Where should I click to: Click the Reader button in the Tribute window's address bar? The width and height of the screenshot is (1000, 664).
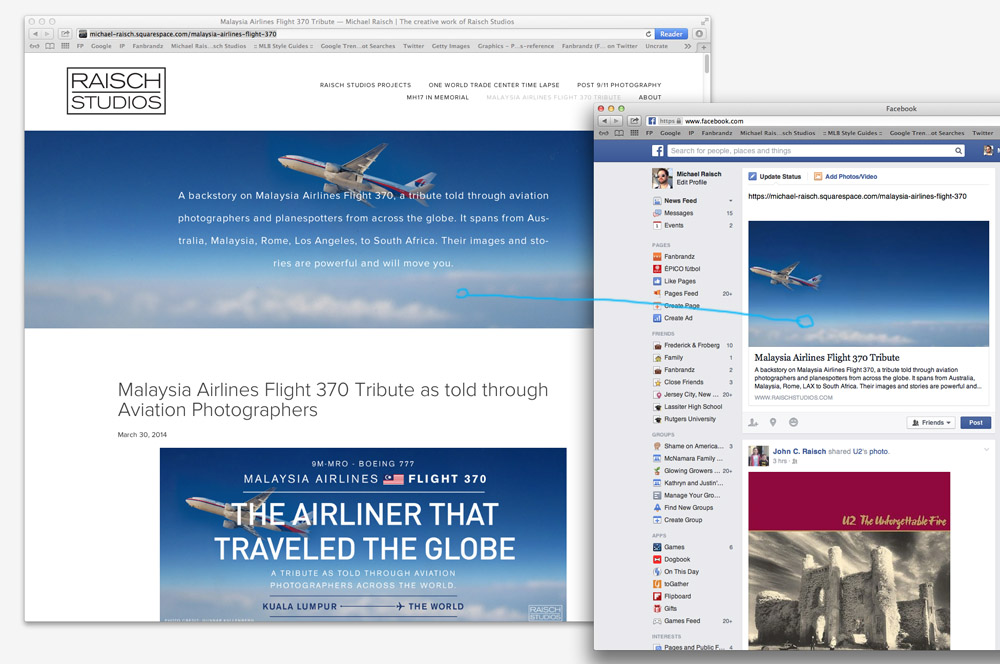click(x=672, y=34)
